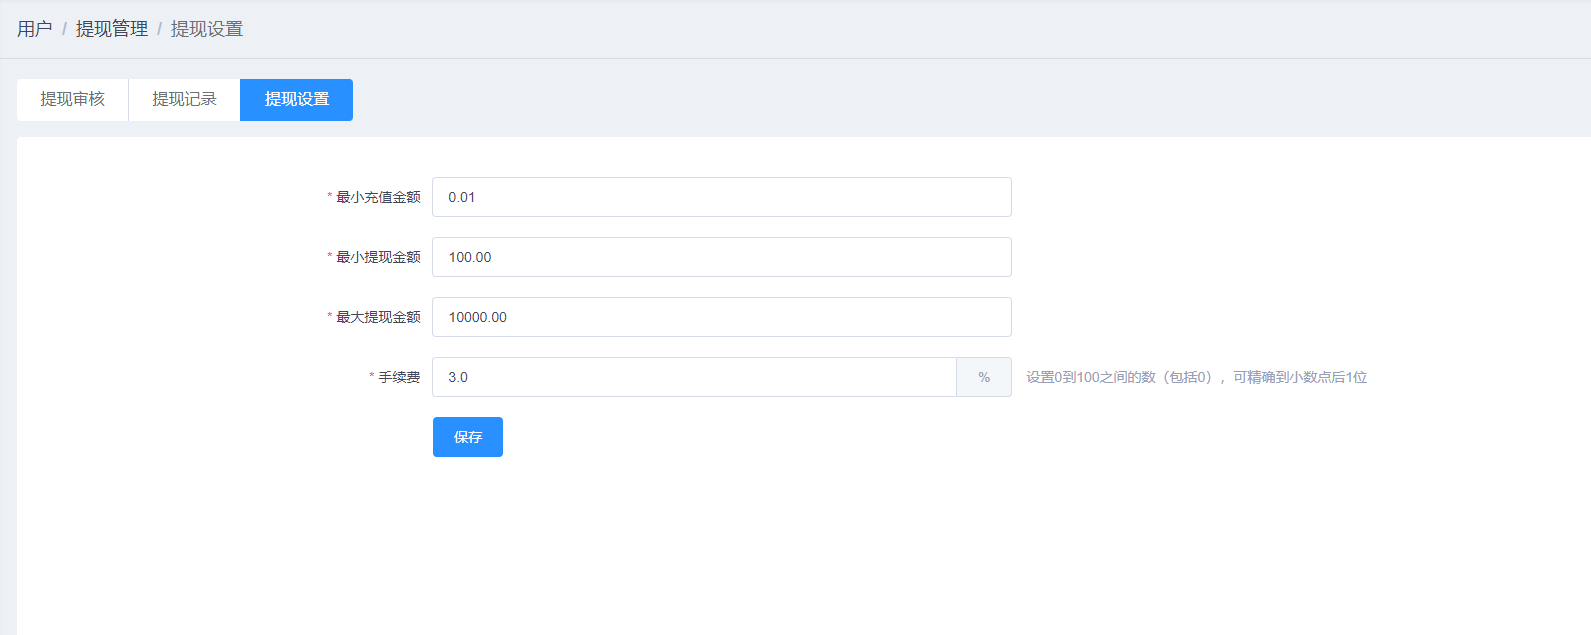
Task: Click the % suffix on the 手续费 field
Action: 984,377
